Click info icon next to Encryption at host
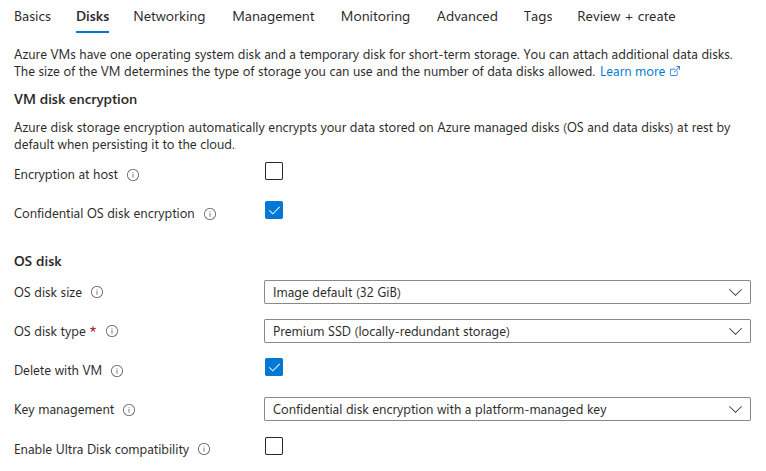766x471 pixels. coord(133,175)
